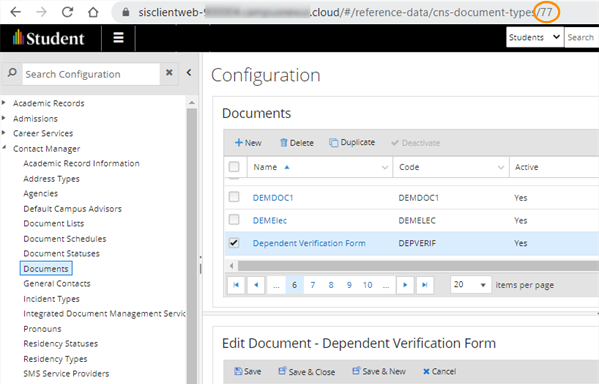Select Agencies in tree
Viewport: 599px width, 384px height.
(x=40, y=193)
